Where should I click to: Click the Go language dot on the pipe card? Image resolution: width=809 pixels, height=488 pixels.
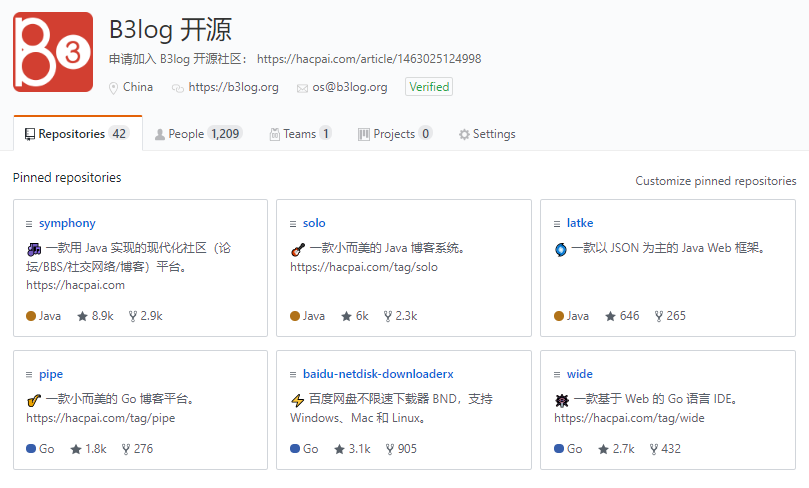pyautogui.click(x=31, y=448)
